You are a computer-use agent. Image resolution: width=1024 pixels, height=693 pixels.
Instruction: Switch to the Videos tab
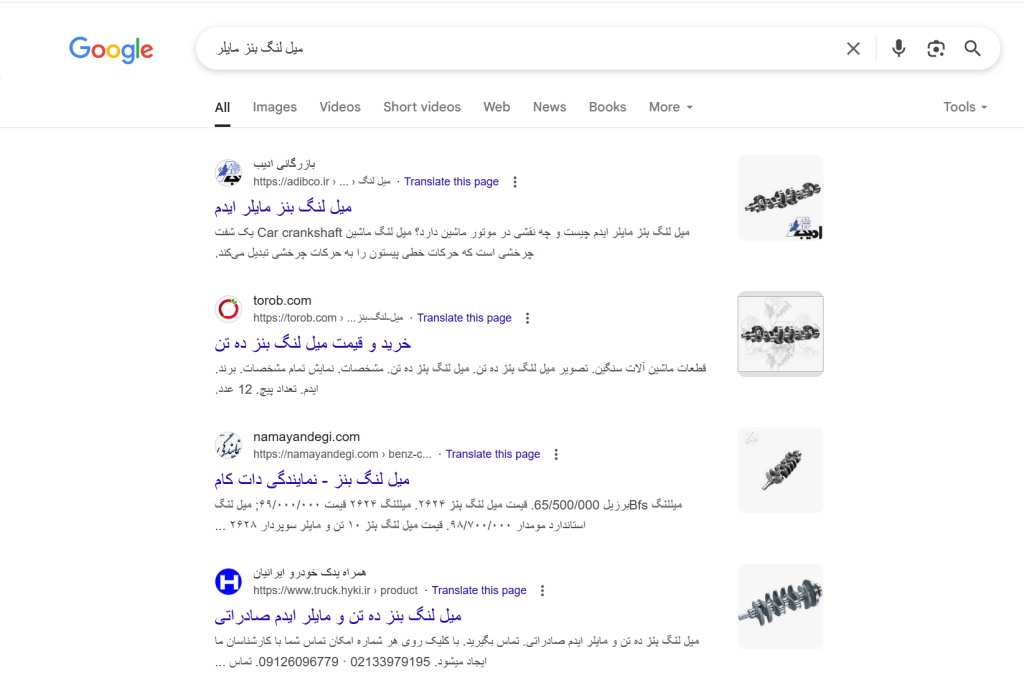340,107
